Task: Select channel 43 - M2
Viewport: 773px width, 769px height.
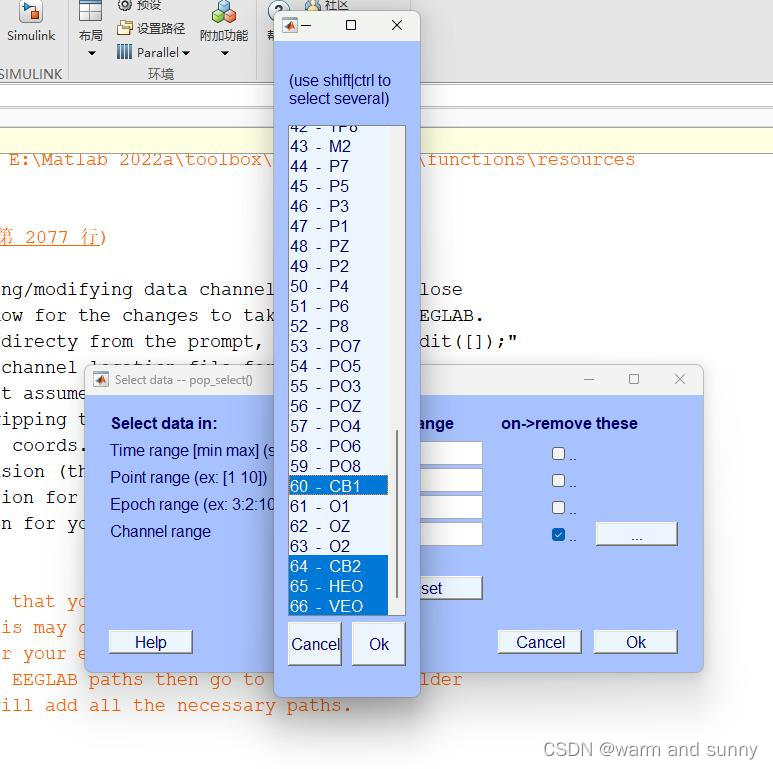Action: tap(338, 146)
